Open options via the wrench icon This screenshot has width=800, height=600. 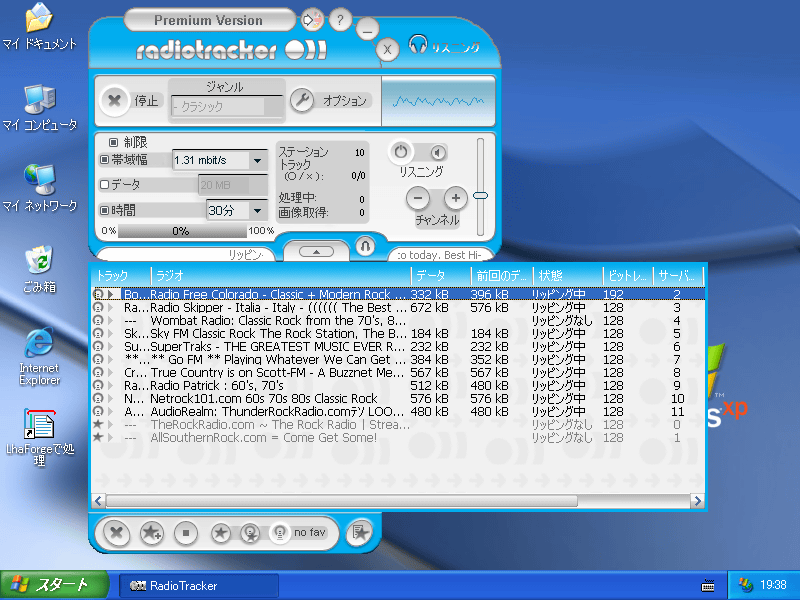coord(302,101)
